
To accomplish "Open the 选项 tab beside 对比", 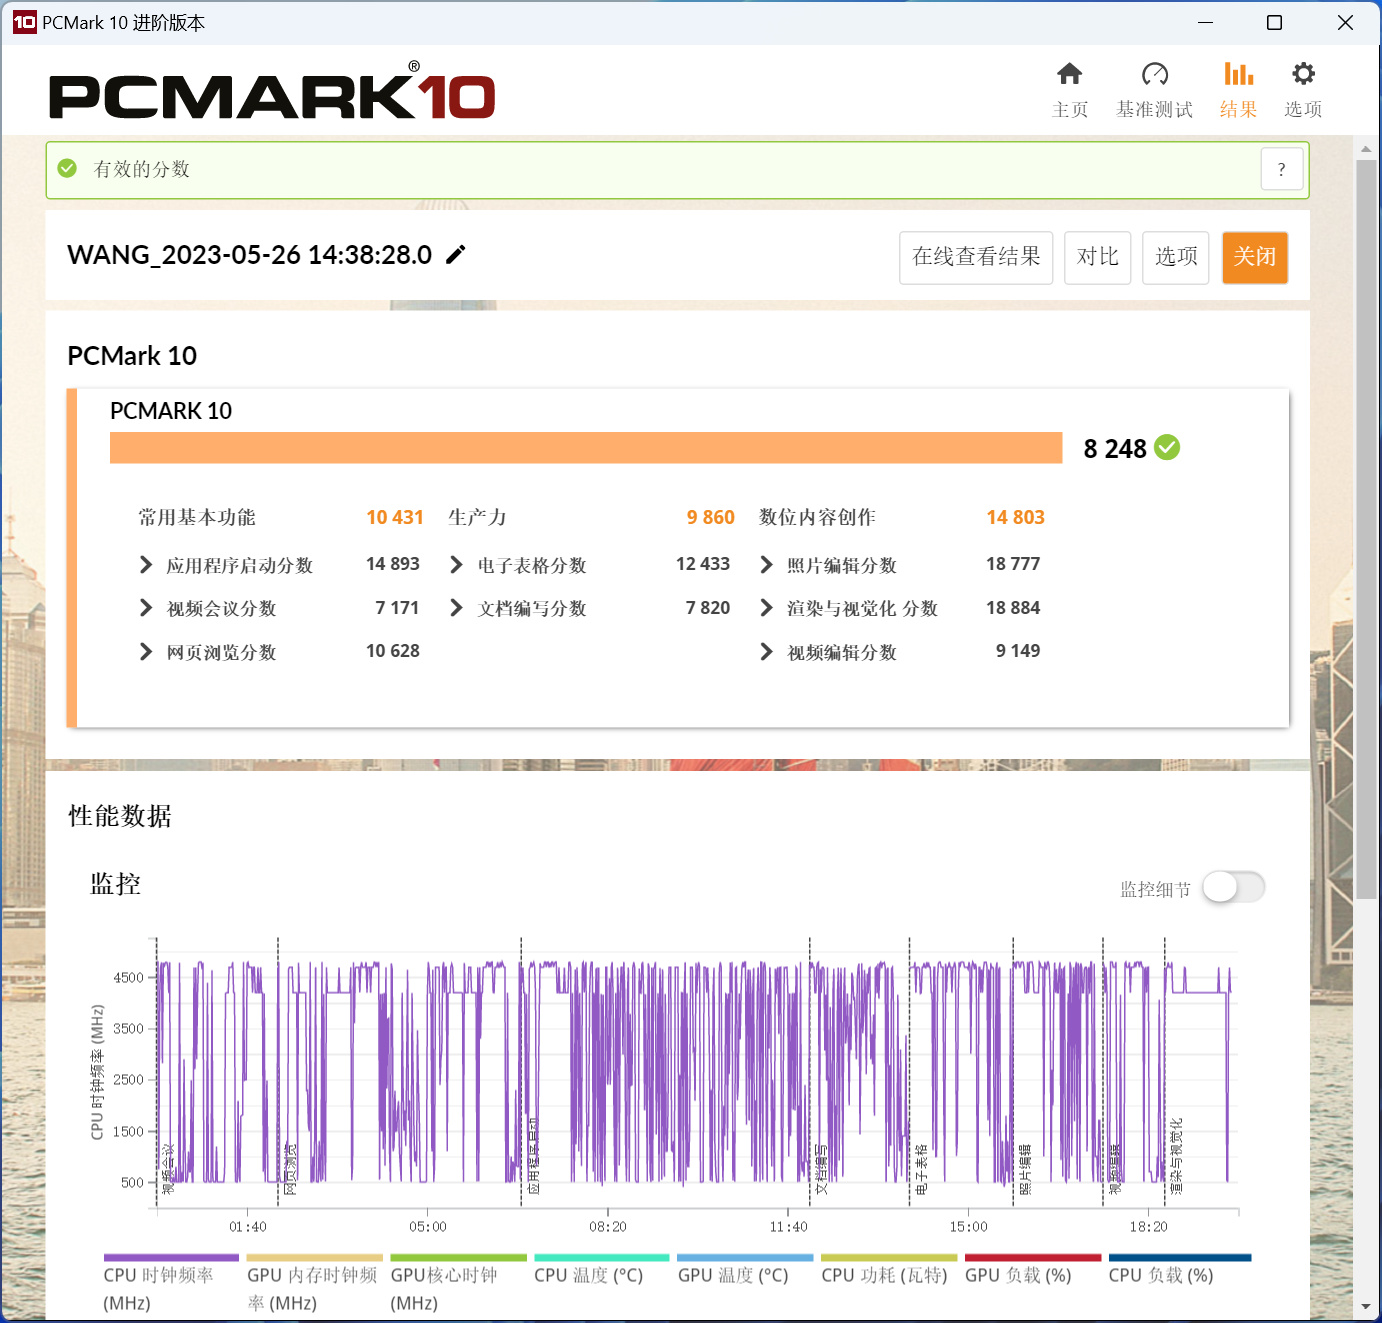I will 1175,257.
